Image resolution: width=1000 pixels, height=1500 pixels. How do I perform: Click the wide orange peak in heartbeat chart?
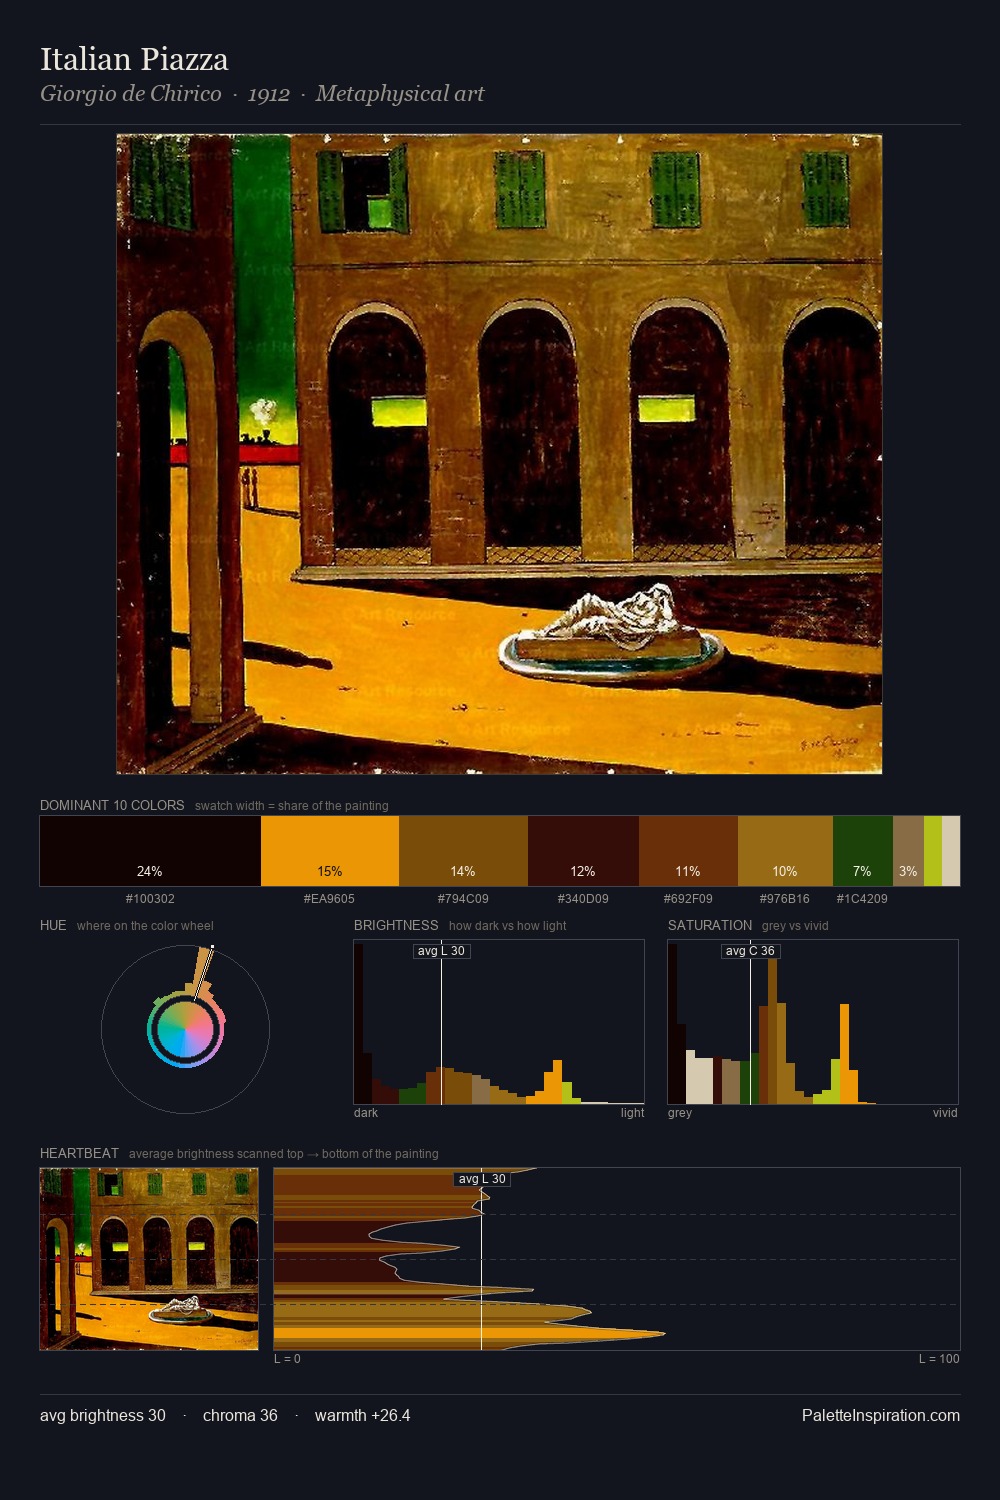coord(470,1333)
